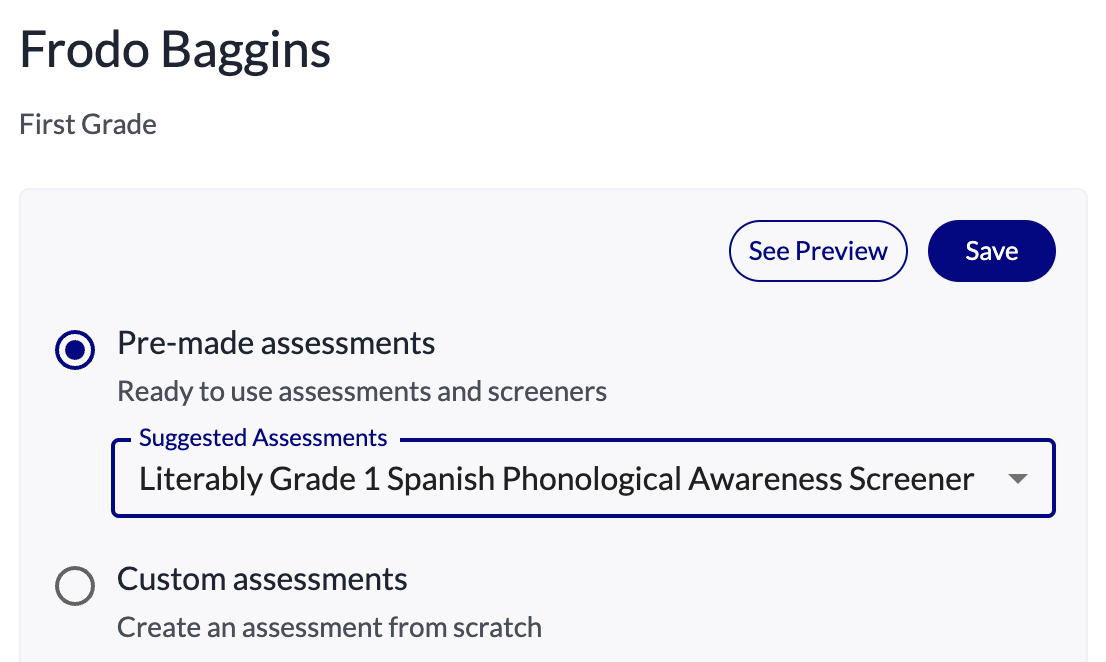
Task: Click the word "Screener" in the selected assessment
Action: click(911, 479)
